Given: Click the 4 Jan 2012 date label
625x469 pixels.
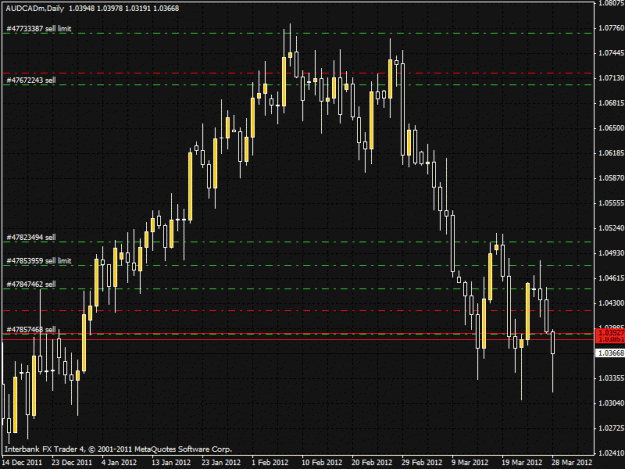Looking at the screenshot, I should point(119,462).
